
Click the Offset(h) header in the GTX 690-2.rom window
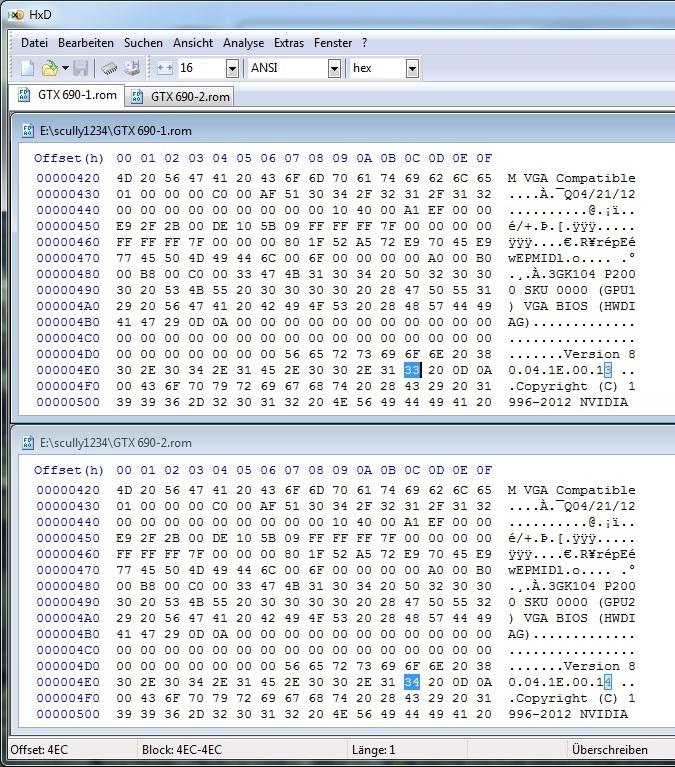coord(68,470)
